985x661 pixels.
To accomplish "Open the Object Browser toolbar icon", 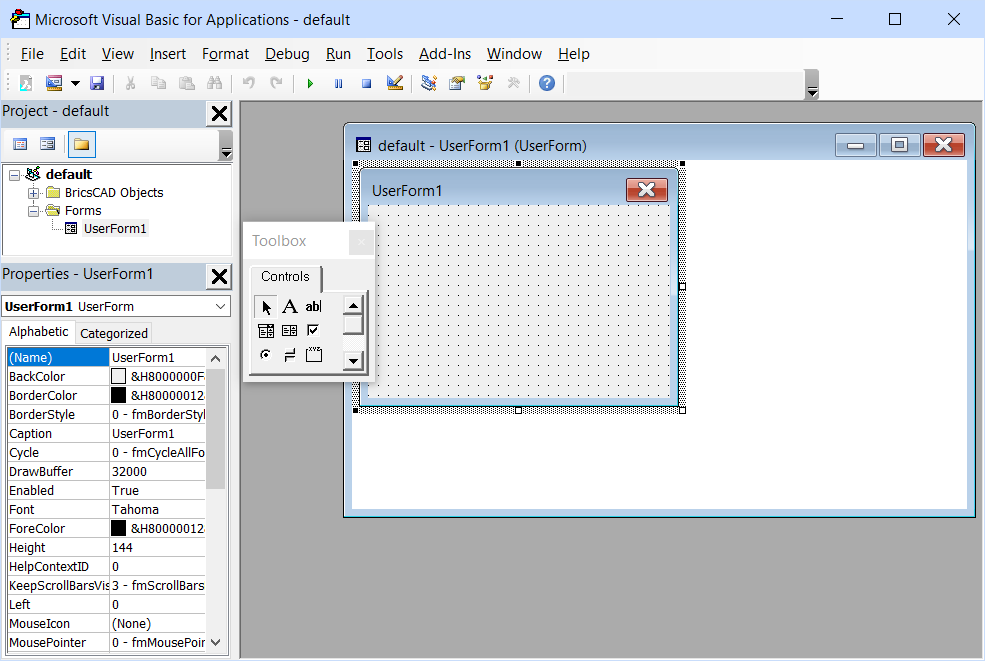I will coord(485,83).
